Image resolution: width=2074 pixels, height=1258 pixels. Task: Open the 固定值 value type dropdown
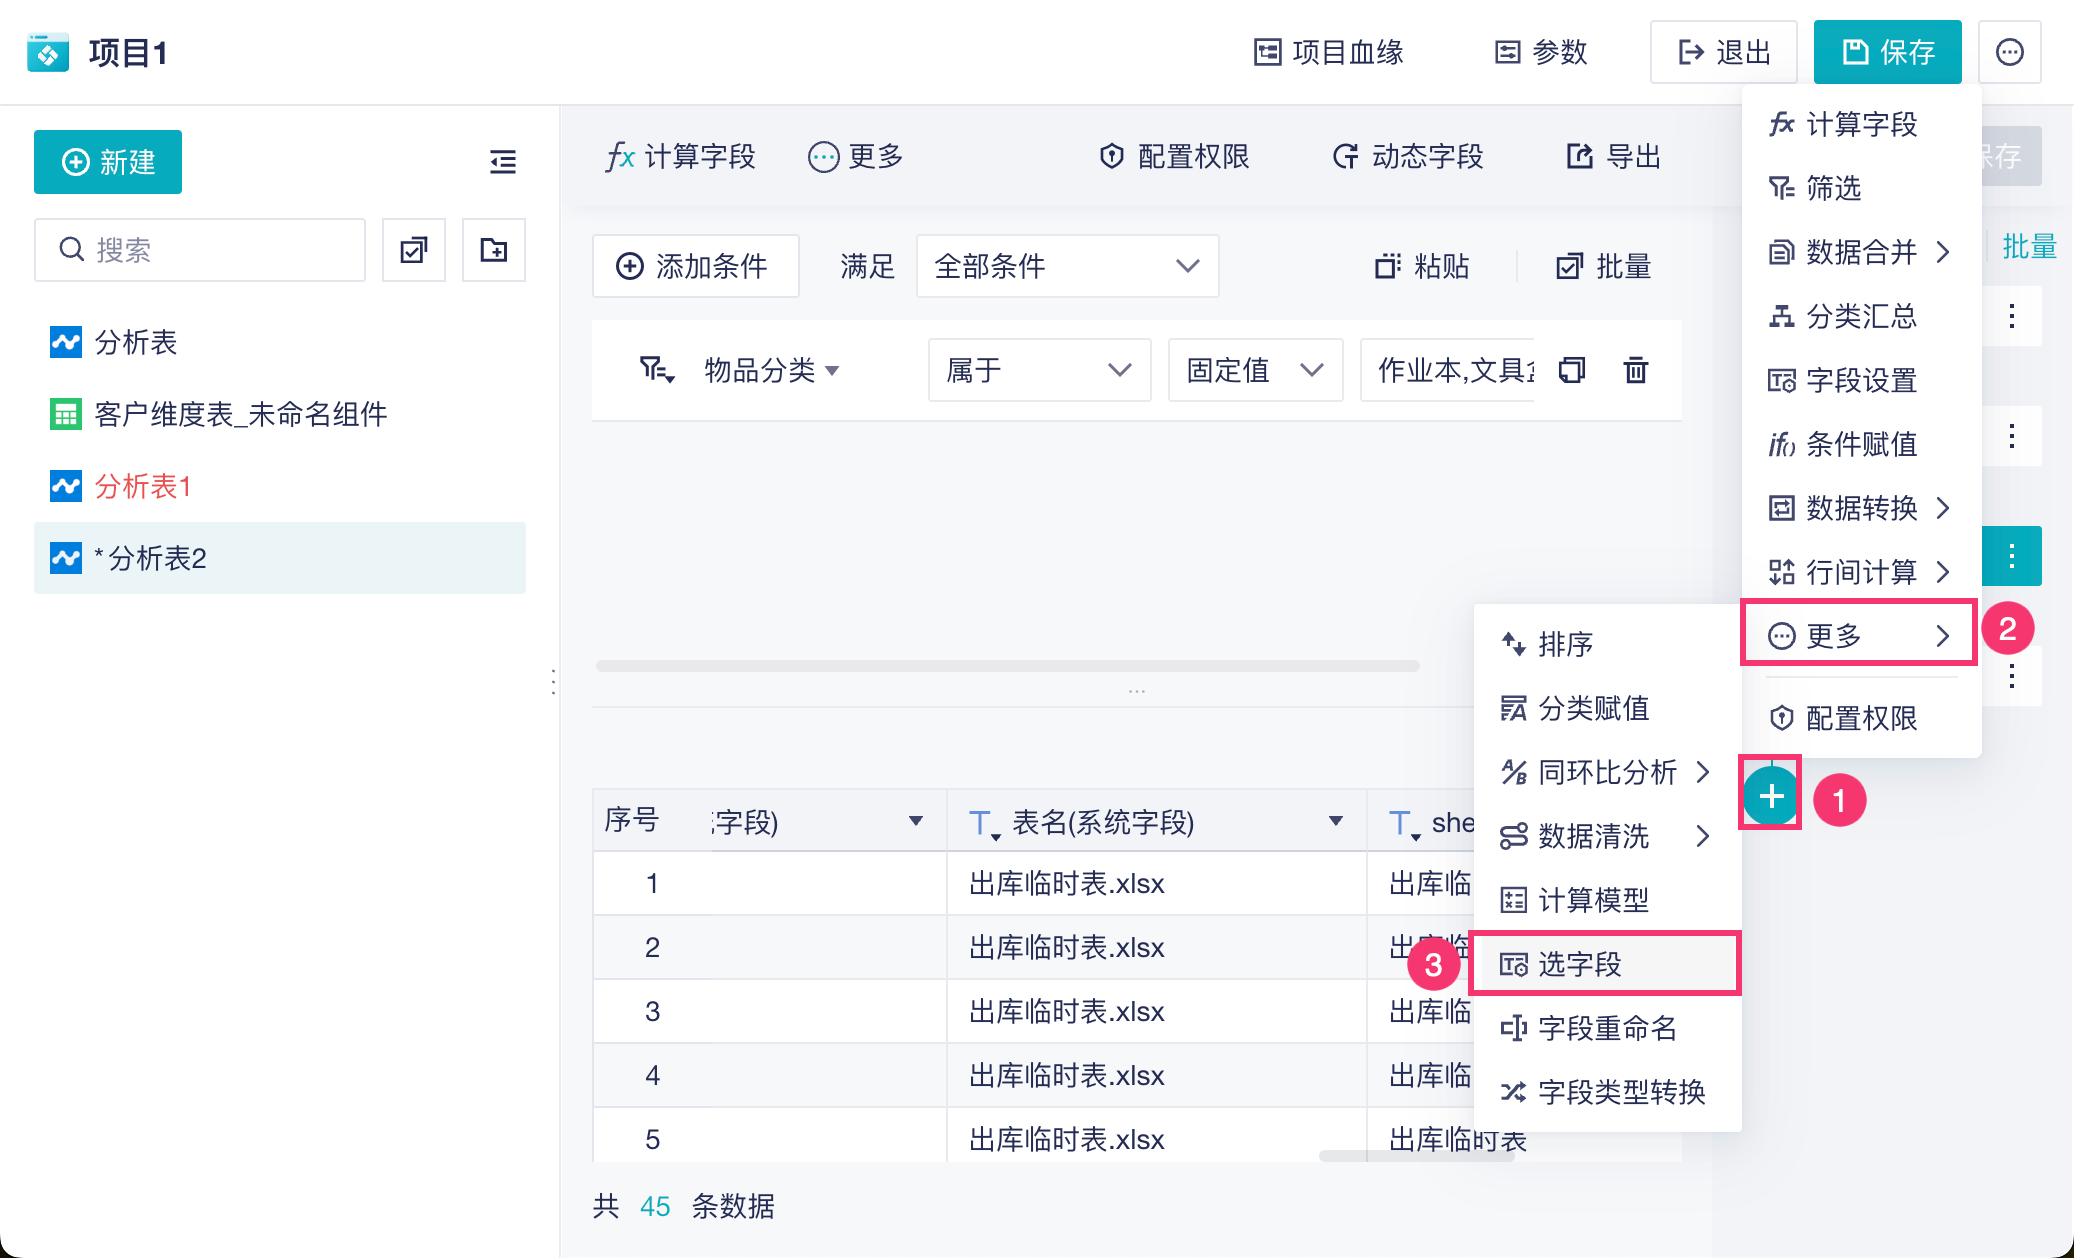coord(1255,370)
